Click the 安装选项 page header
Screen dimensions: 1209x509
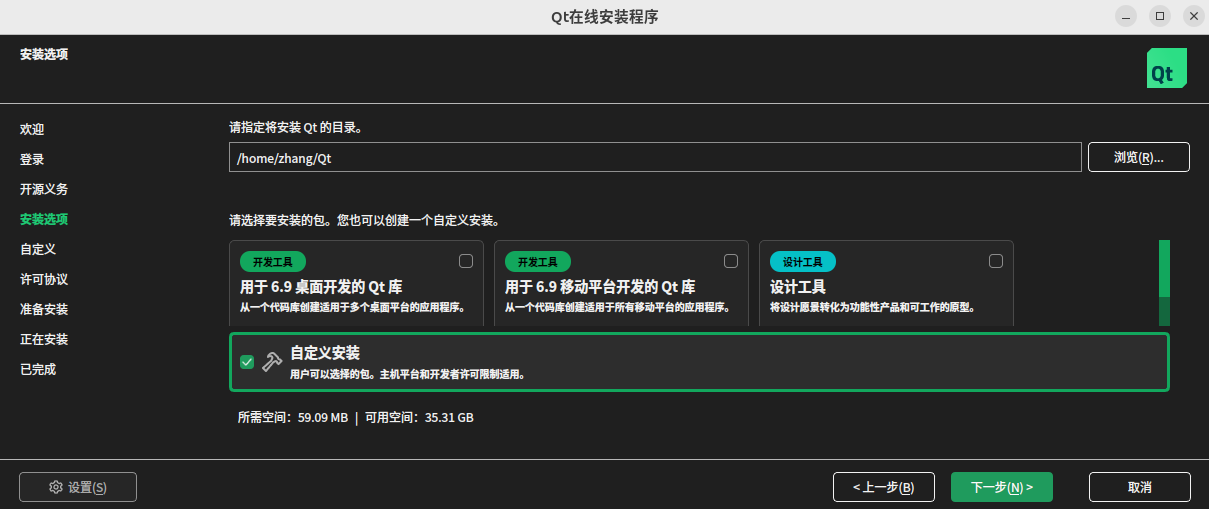(44, 54)
